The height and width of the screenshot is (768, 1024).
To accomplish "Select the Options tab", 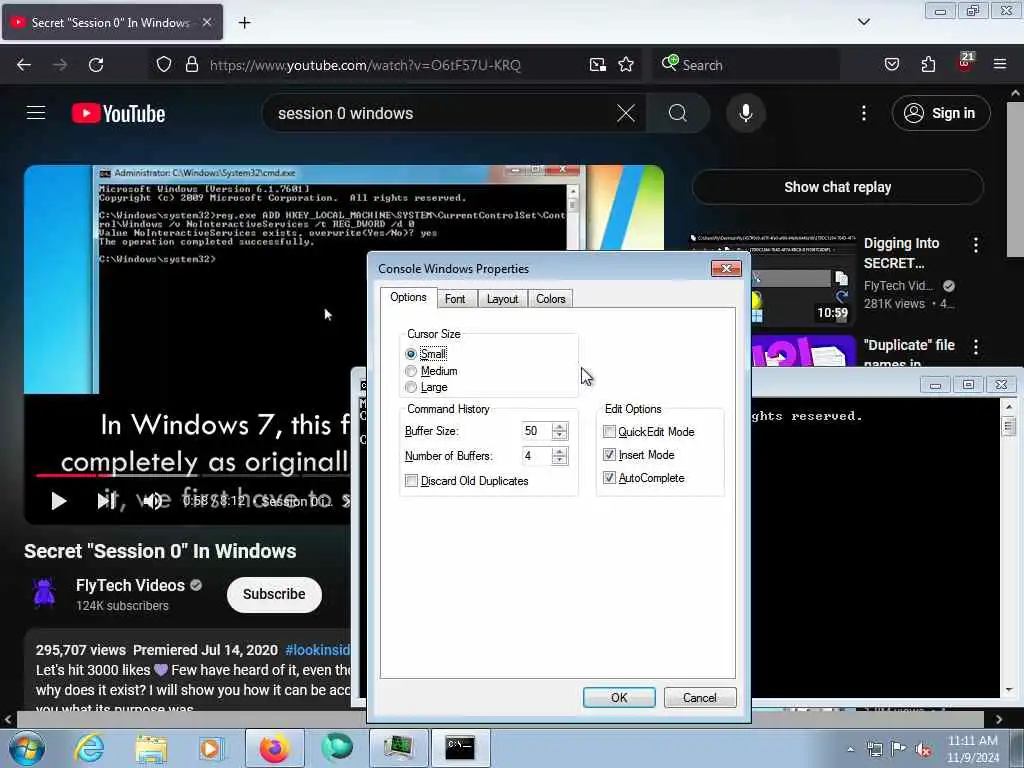I will coord(408,297).
